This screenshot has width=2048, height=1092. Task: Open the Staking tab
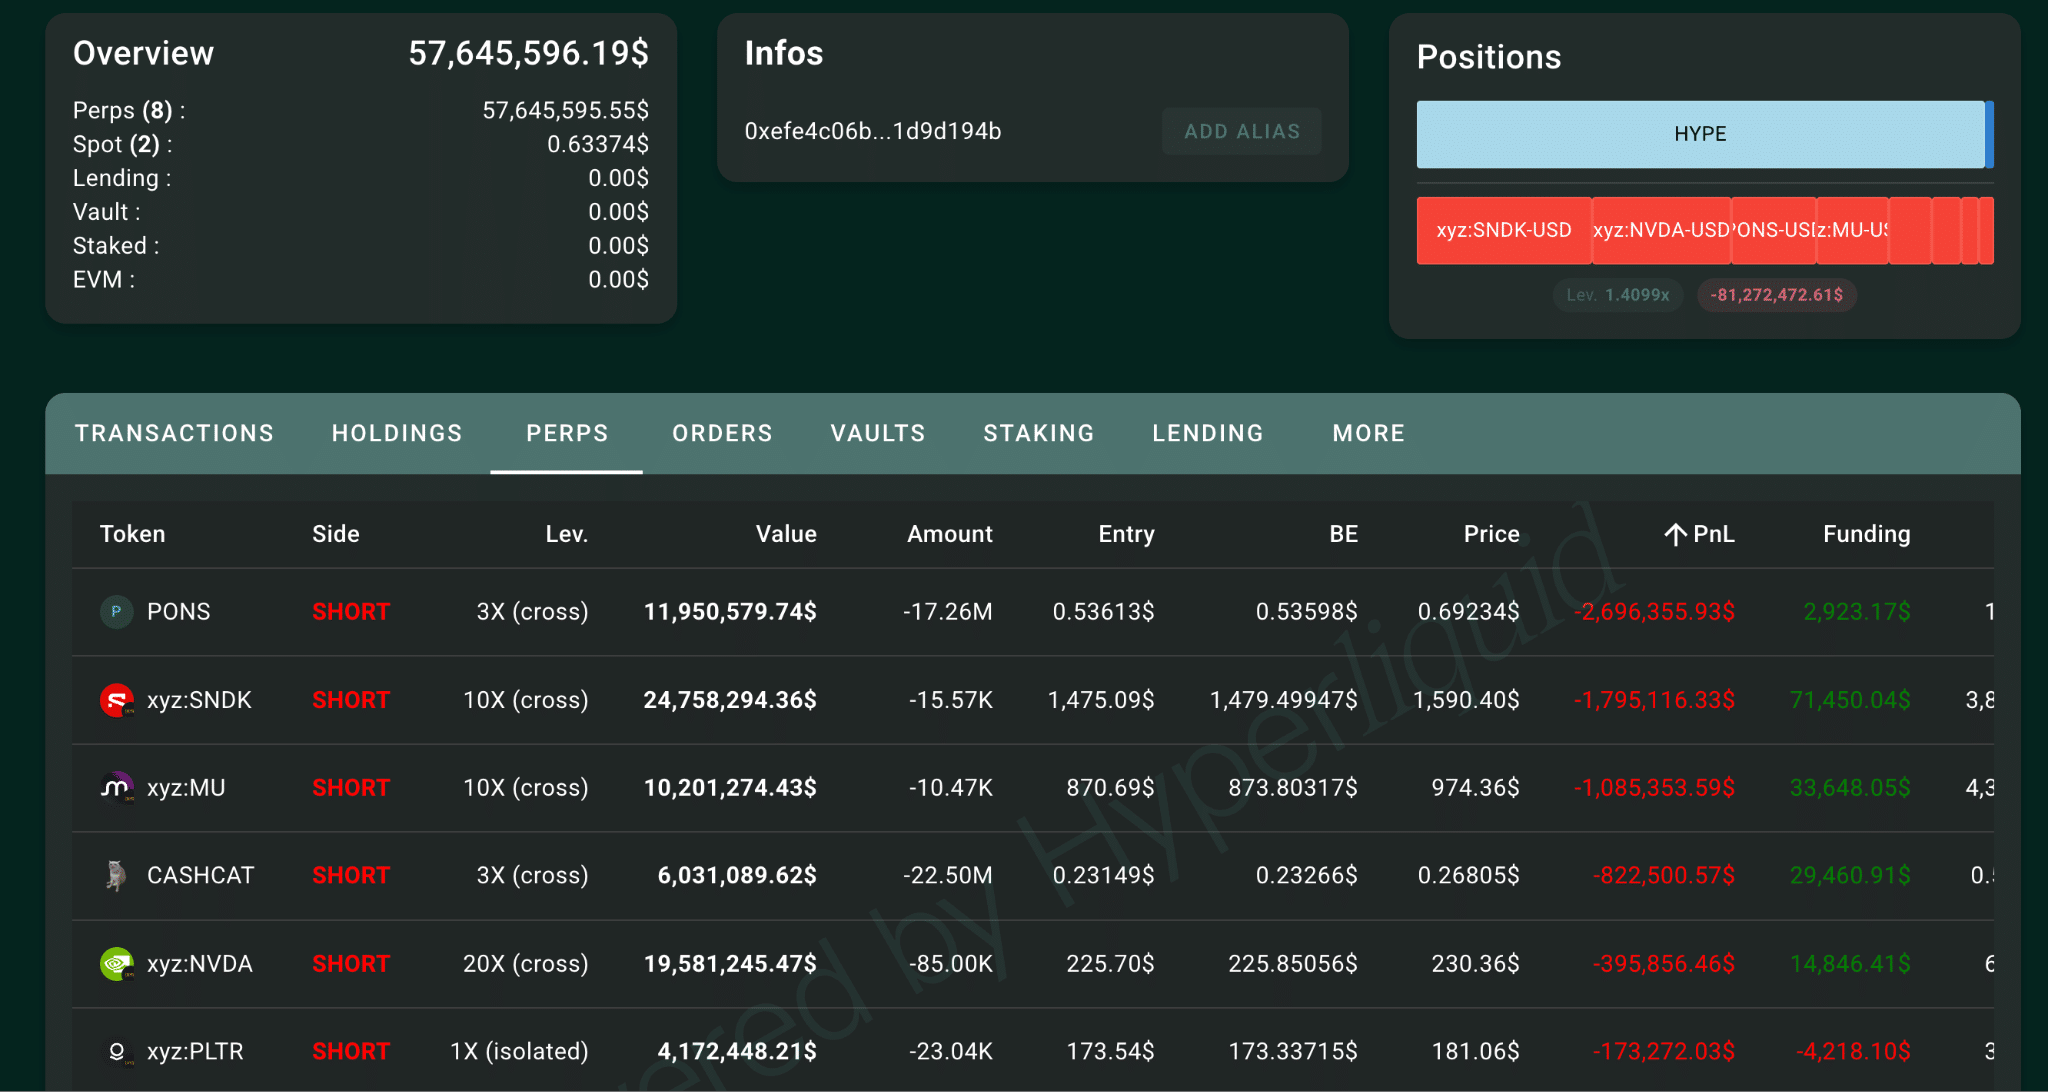(x=1039, y=433)
